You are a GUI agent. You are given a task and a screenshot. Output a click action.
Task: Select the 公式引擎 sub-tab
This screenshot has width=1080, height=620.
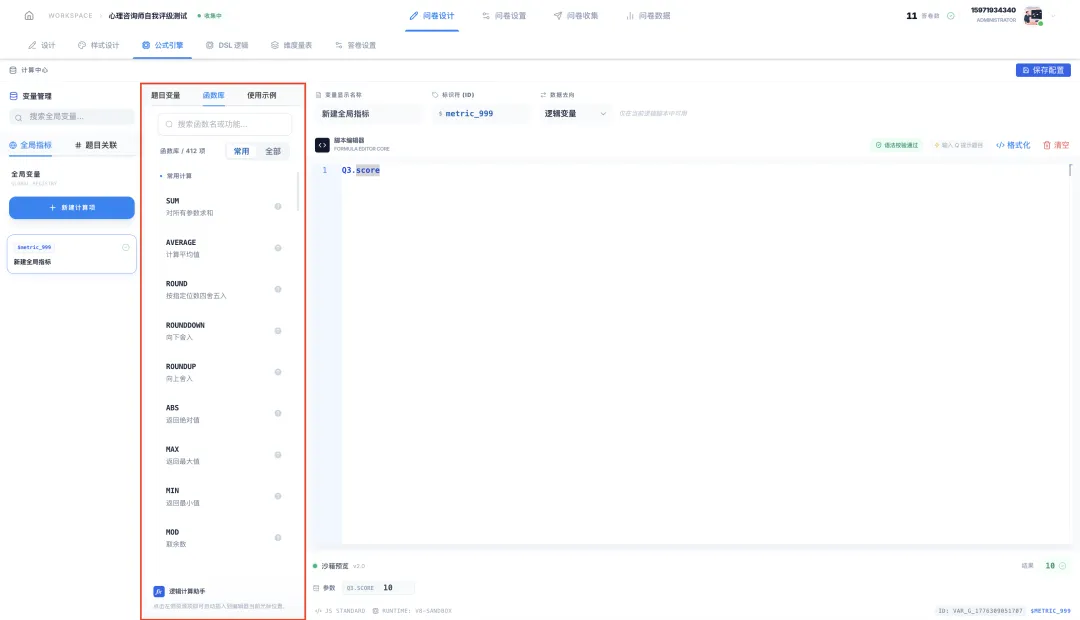pos(163,45)
